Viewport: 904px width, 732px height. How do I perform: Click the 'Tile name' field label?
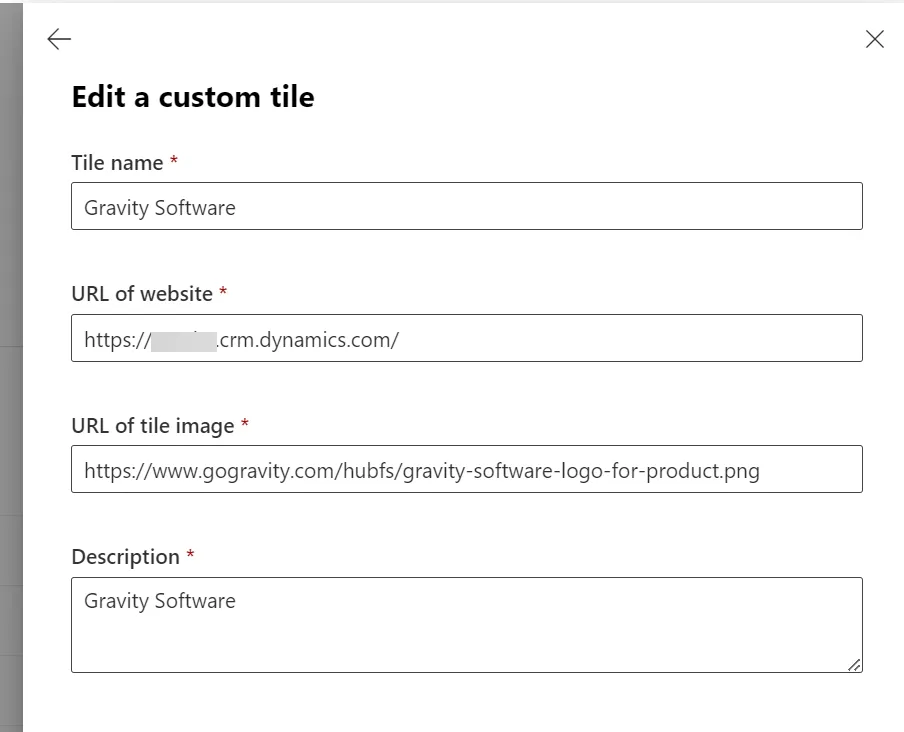[117, 163]
